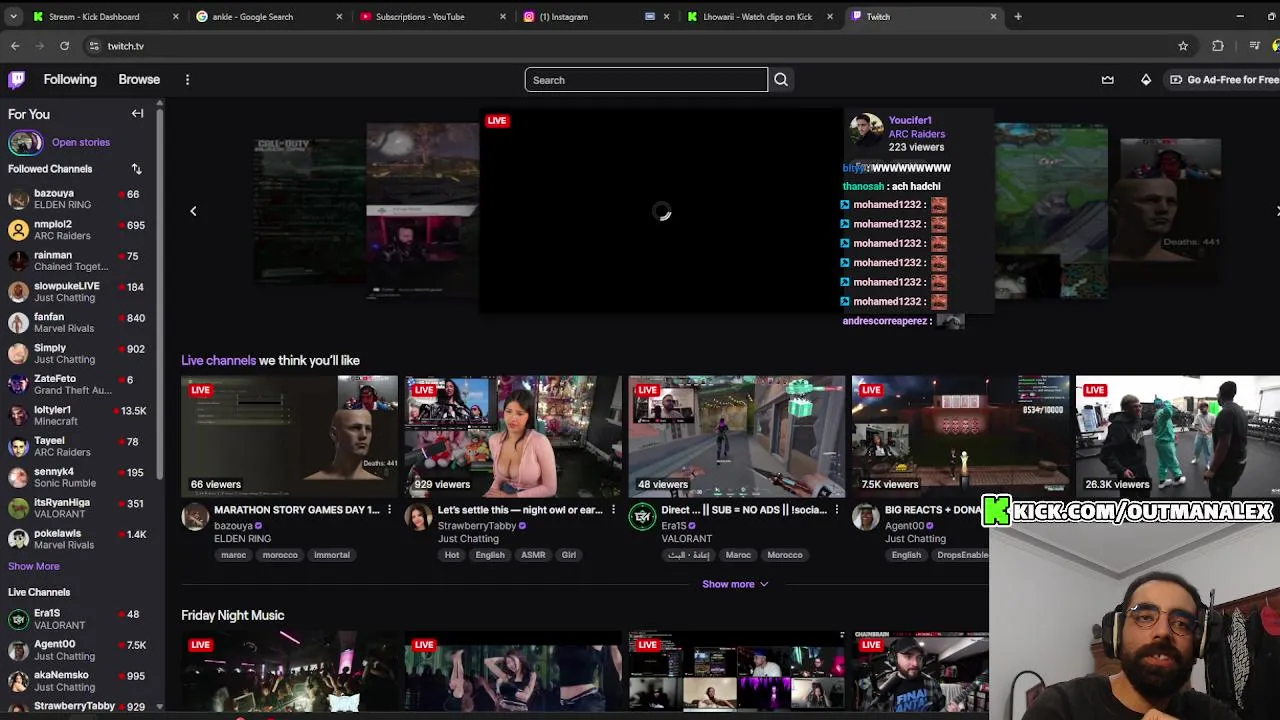
Task: Open Era1S VALORANT stream thumbnail
Action: pos(737,436)
